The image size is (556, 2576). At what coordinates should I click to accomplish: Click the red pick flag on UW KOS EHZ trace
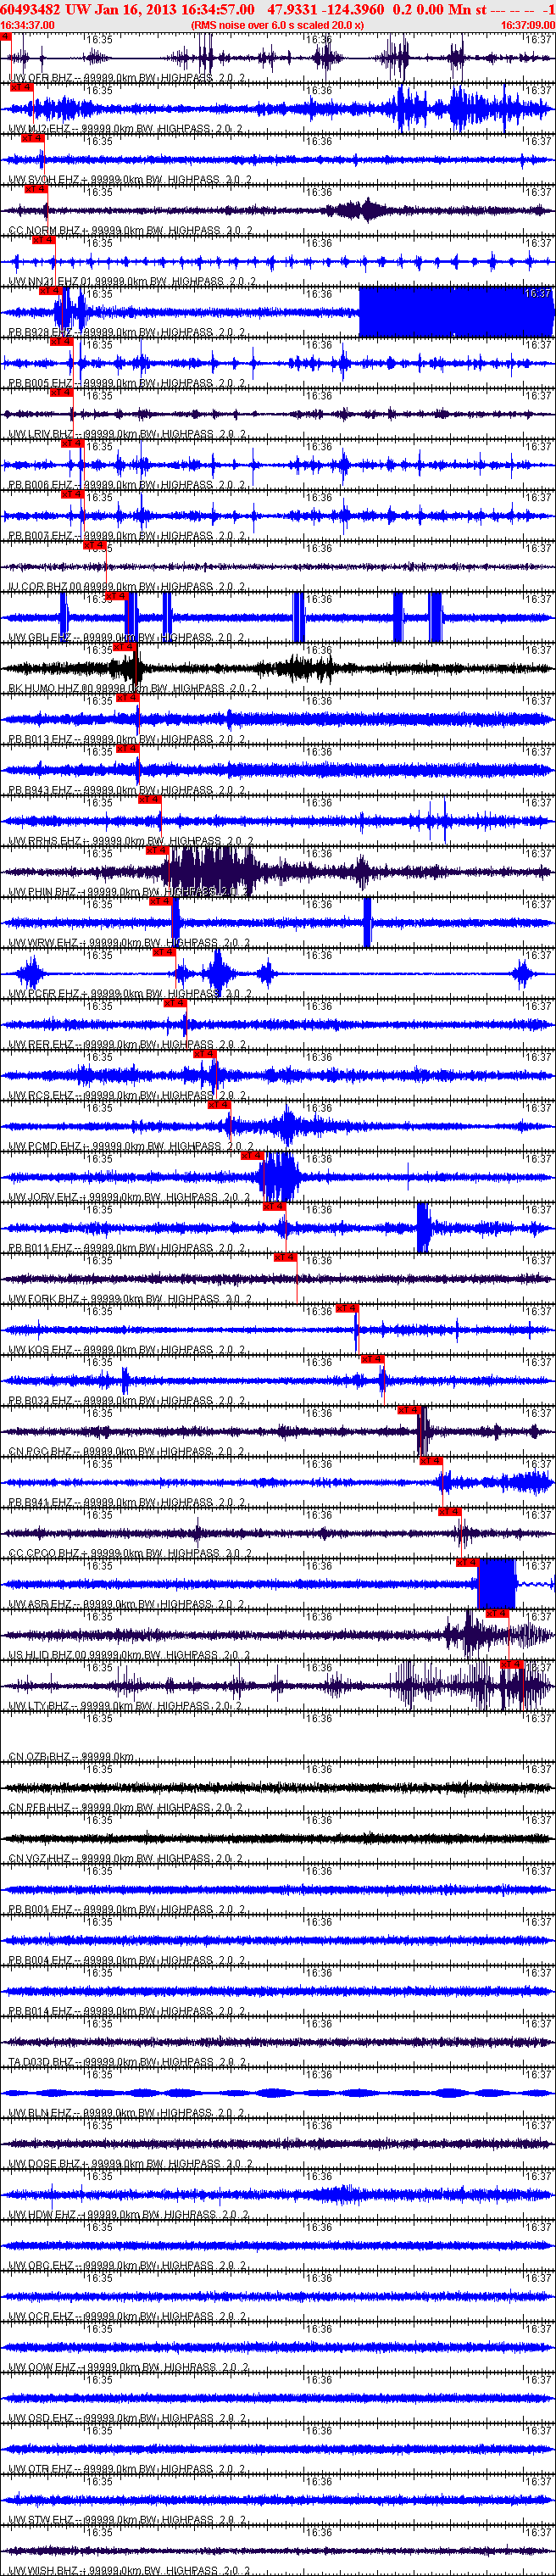point(347,1308)
